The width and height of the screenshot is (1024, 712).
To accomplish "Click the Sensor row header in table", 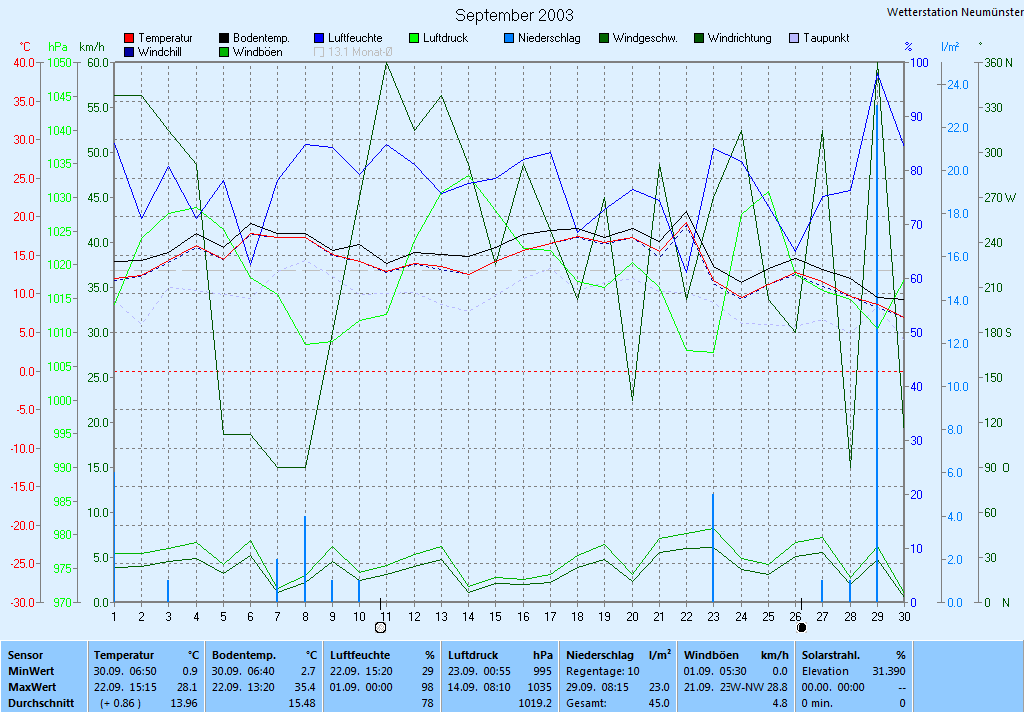I will tap(25, 655).
